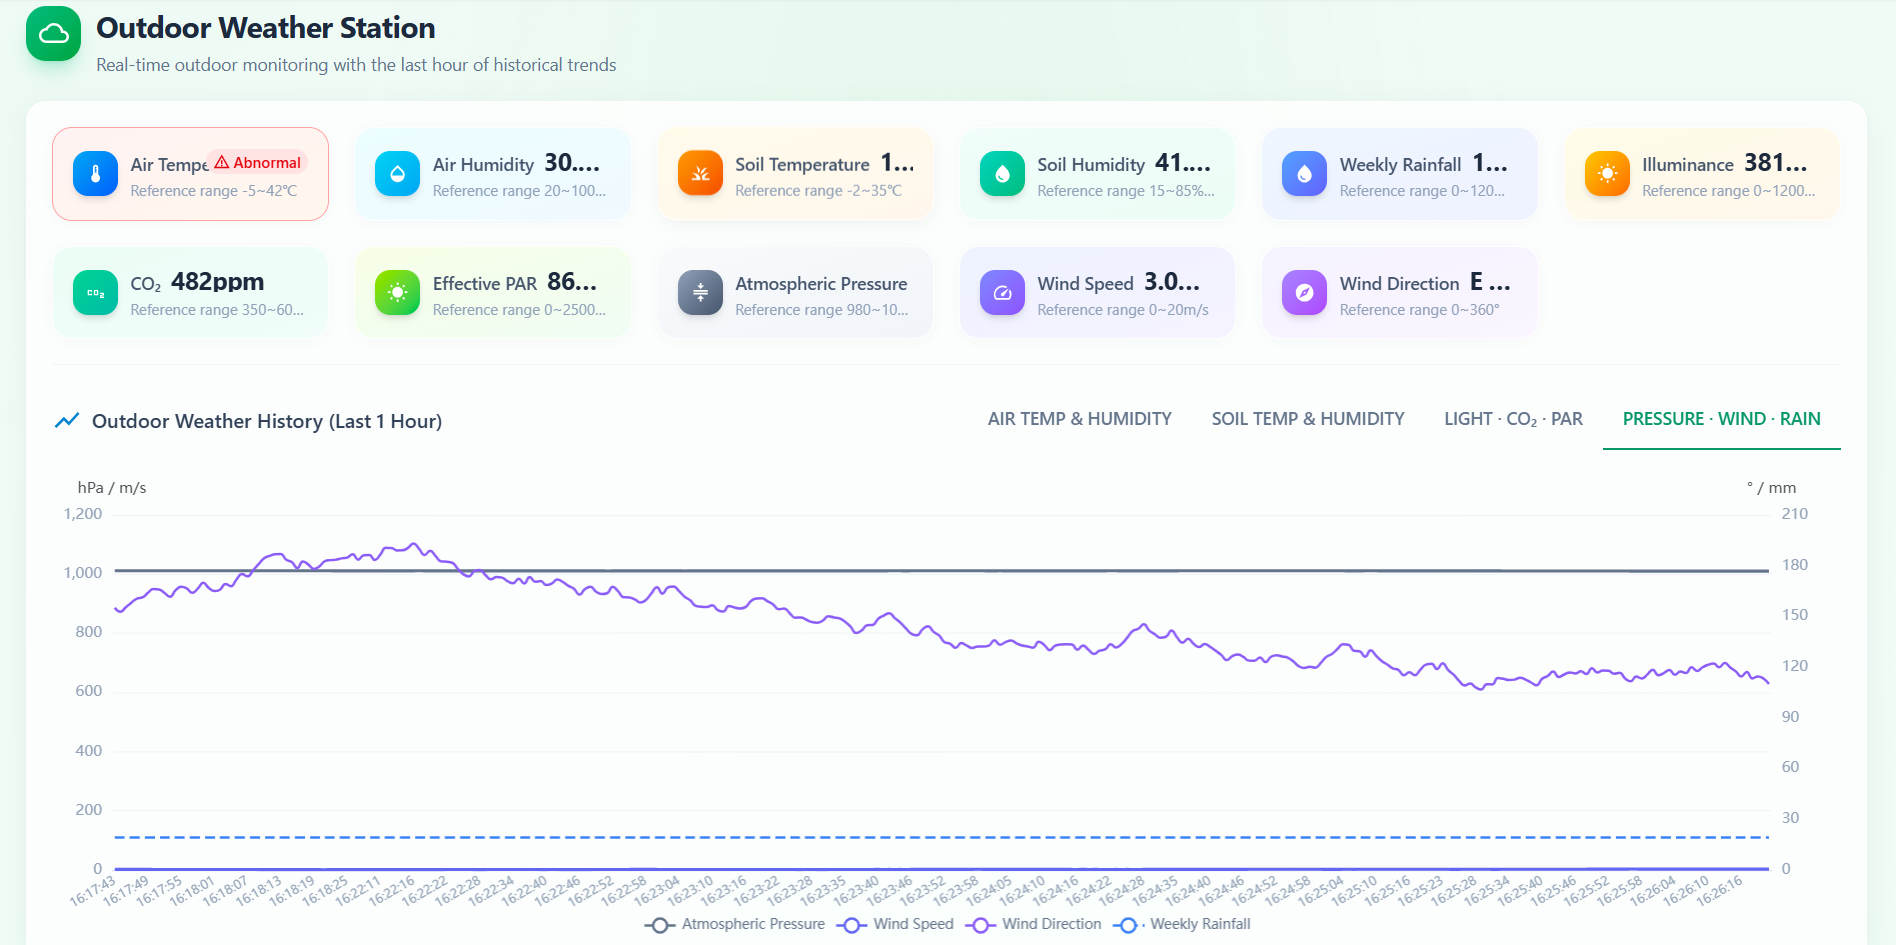Click the Wind Speed gauge icon

pyautogui.click(x=1002, y=293)
